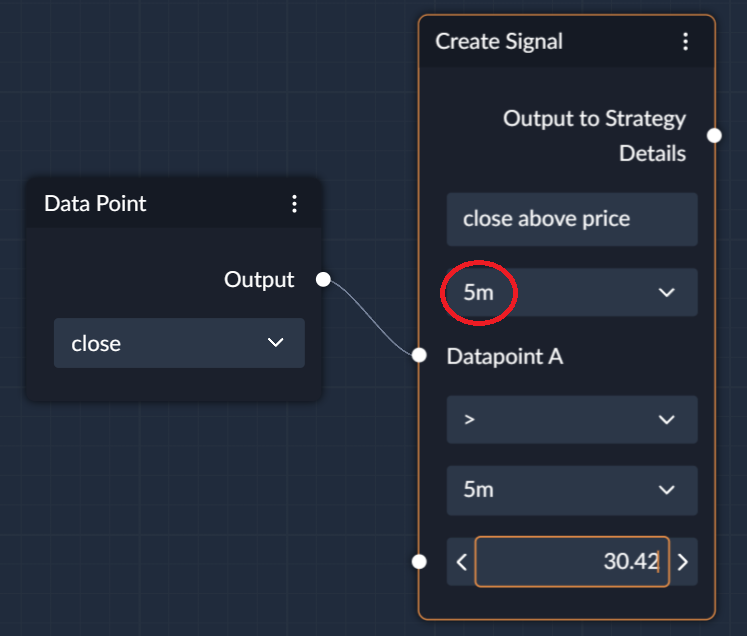Select the Datapoint A input connector
747x636 pixels.
(x=419, y=355)
